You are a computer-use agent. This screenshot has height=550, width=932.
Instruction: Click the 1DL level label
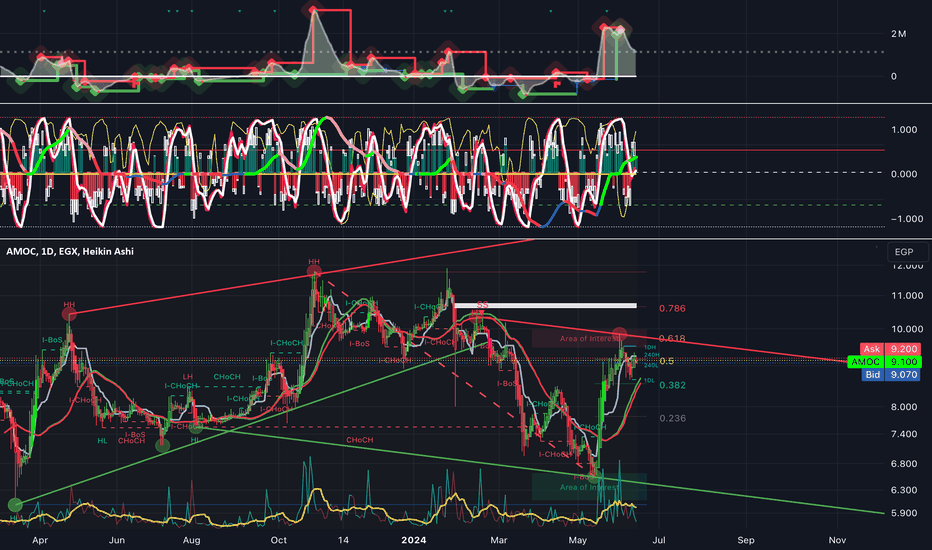650,381
